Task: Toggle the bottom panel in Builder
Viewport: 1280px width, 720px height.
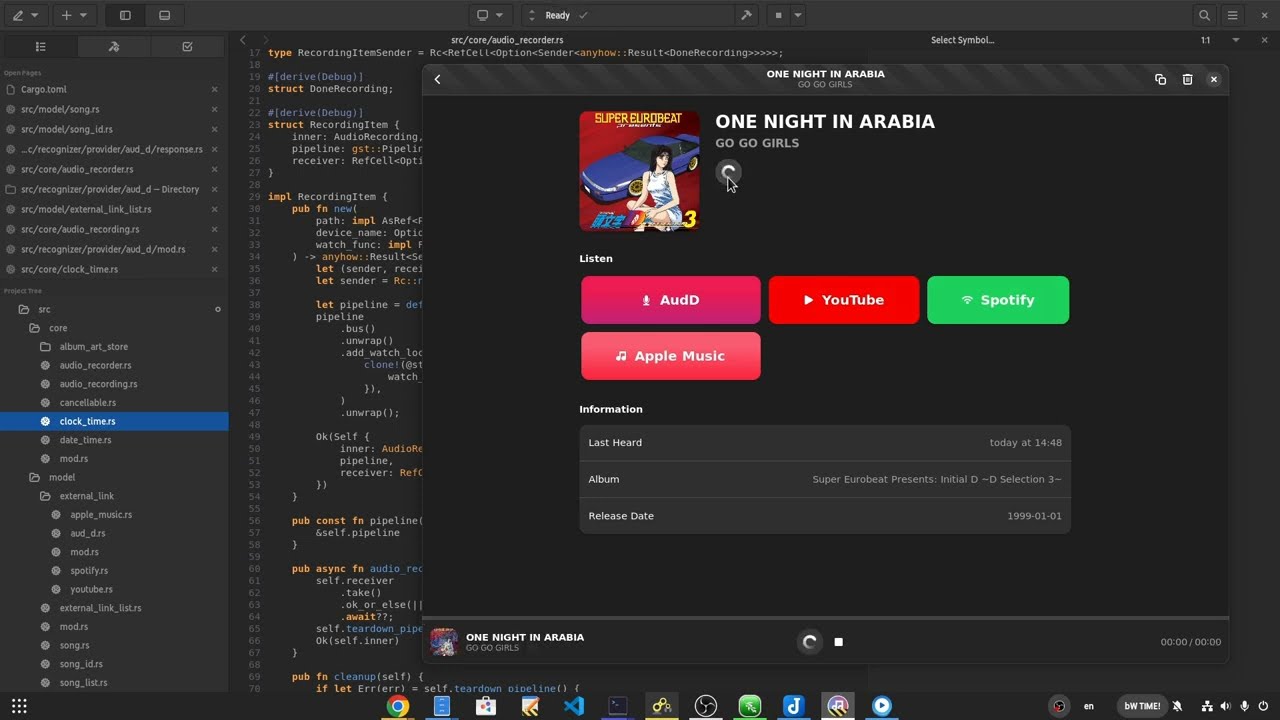Action: (x=165, y=15)
